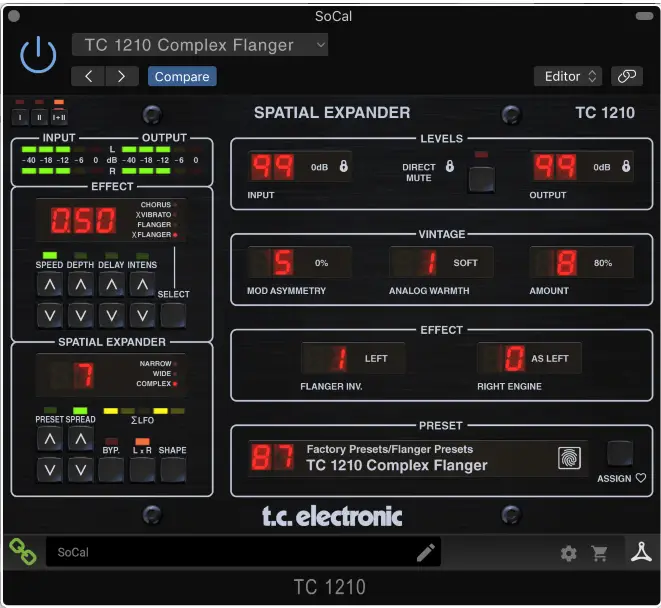
Task: Click the XFLANGER mode label
Action: click(151, 234)
